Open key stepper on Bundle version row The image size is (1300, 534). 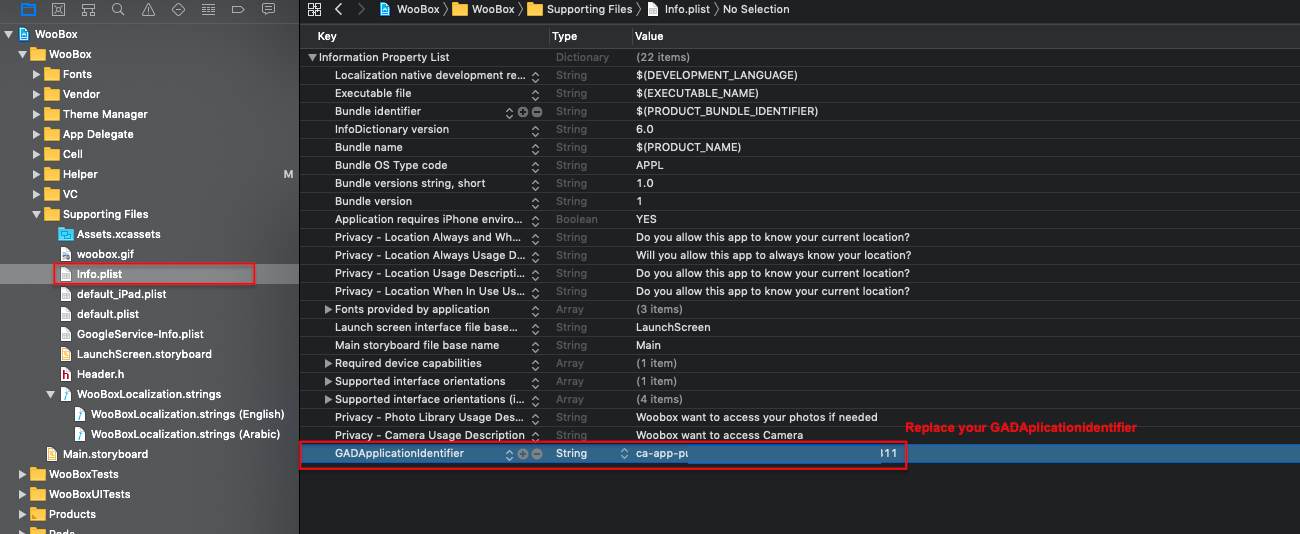(x=536, y=202)
